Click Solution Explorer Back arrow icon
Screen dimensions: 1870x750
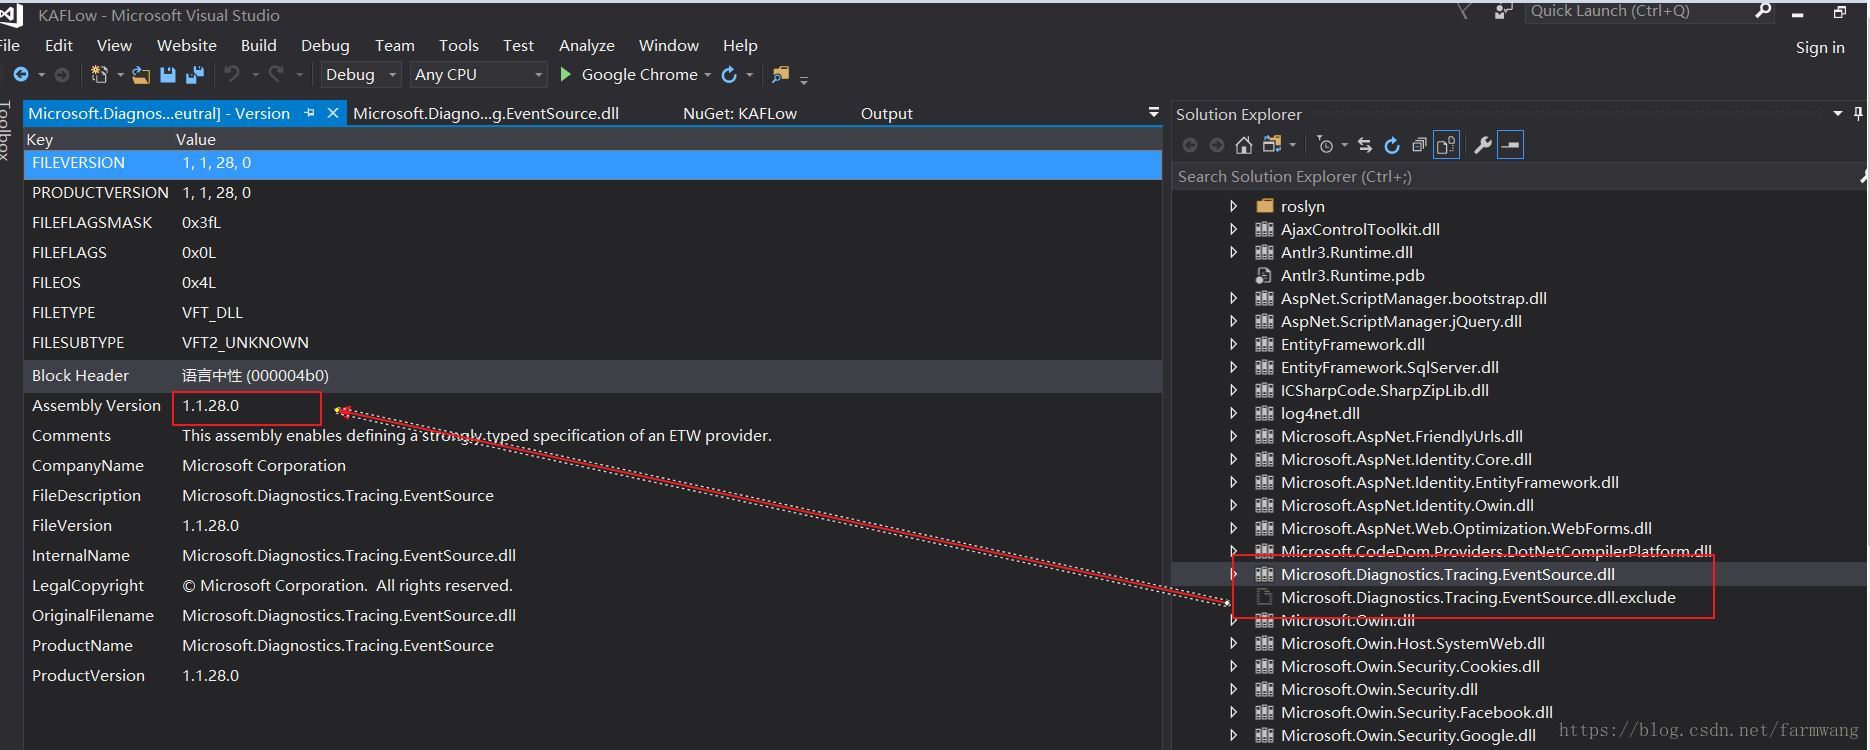point(1190,145)
